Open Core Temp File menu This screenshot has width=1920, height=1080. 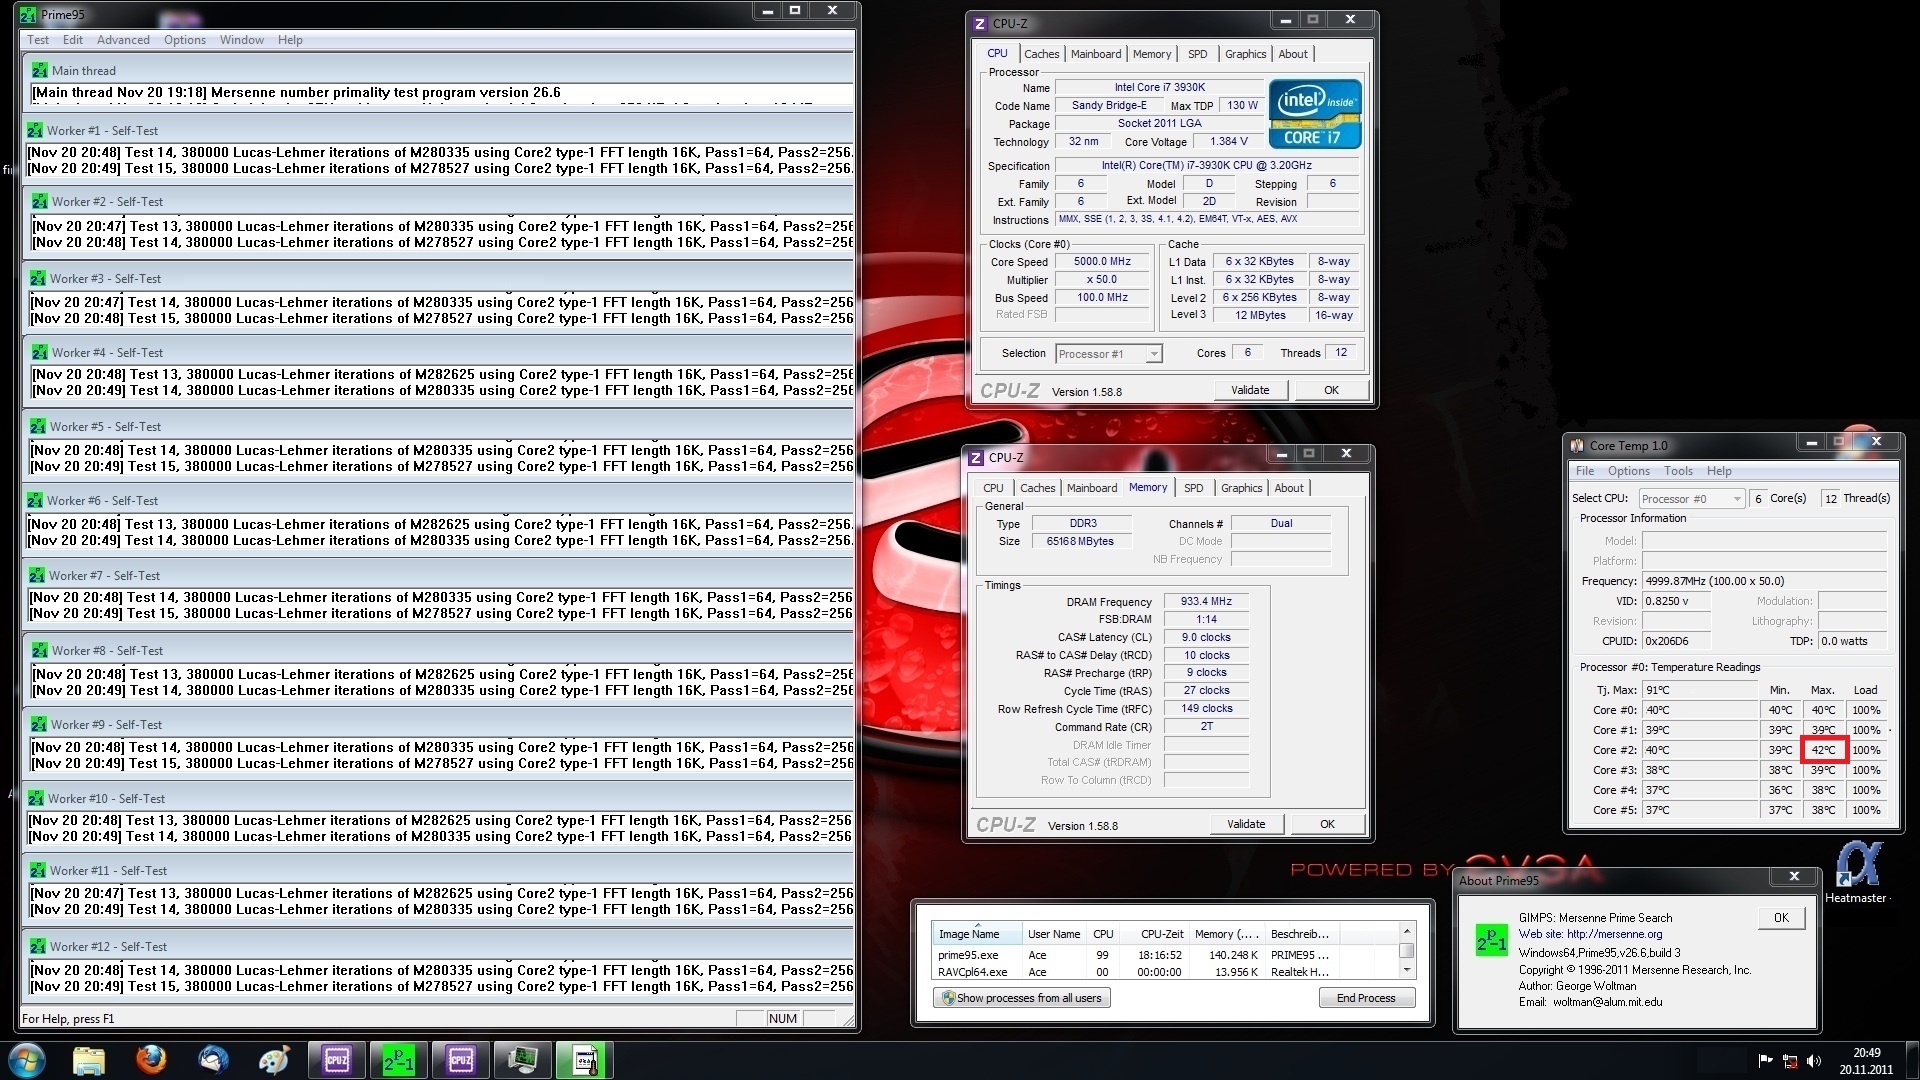tap(1585, 471)
